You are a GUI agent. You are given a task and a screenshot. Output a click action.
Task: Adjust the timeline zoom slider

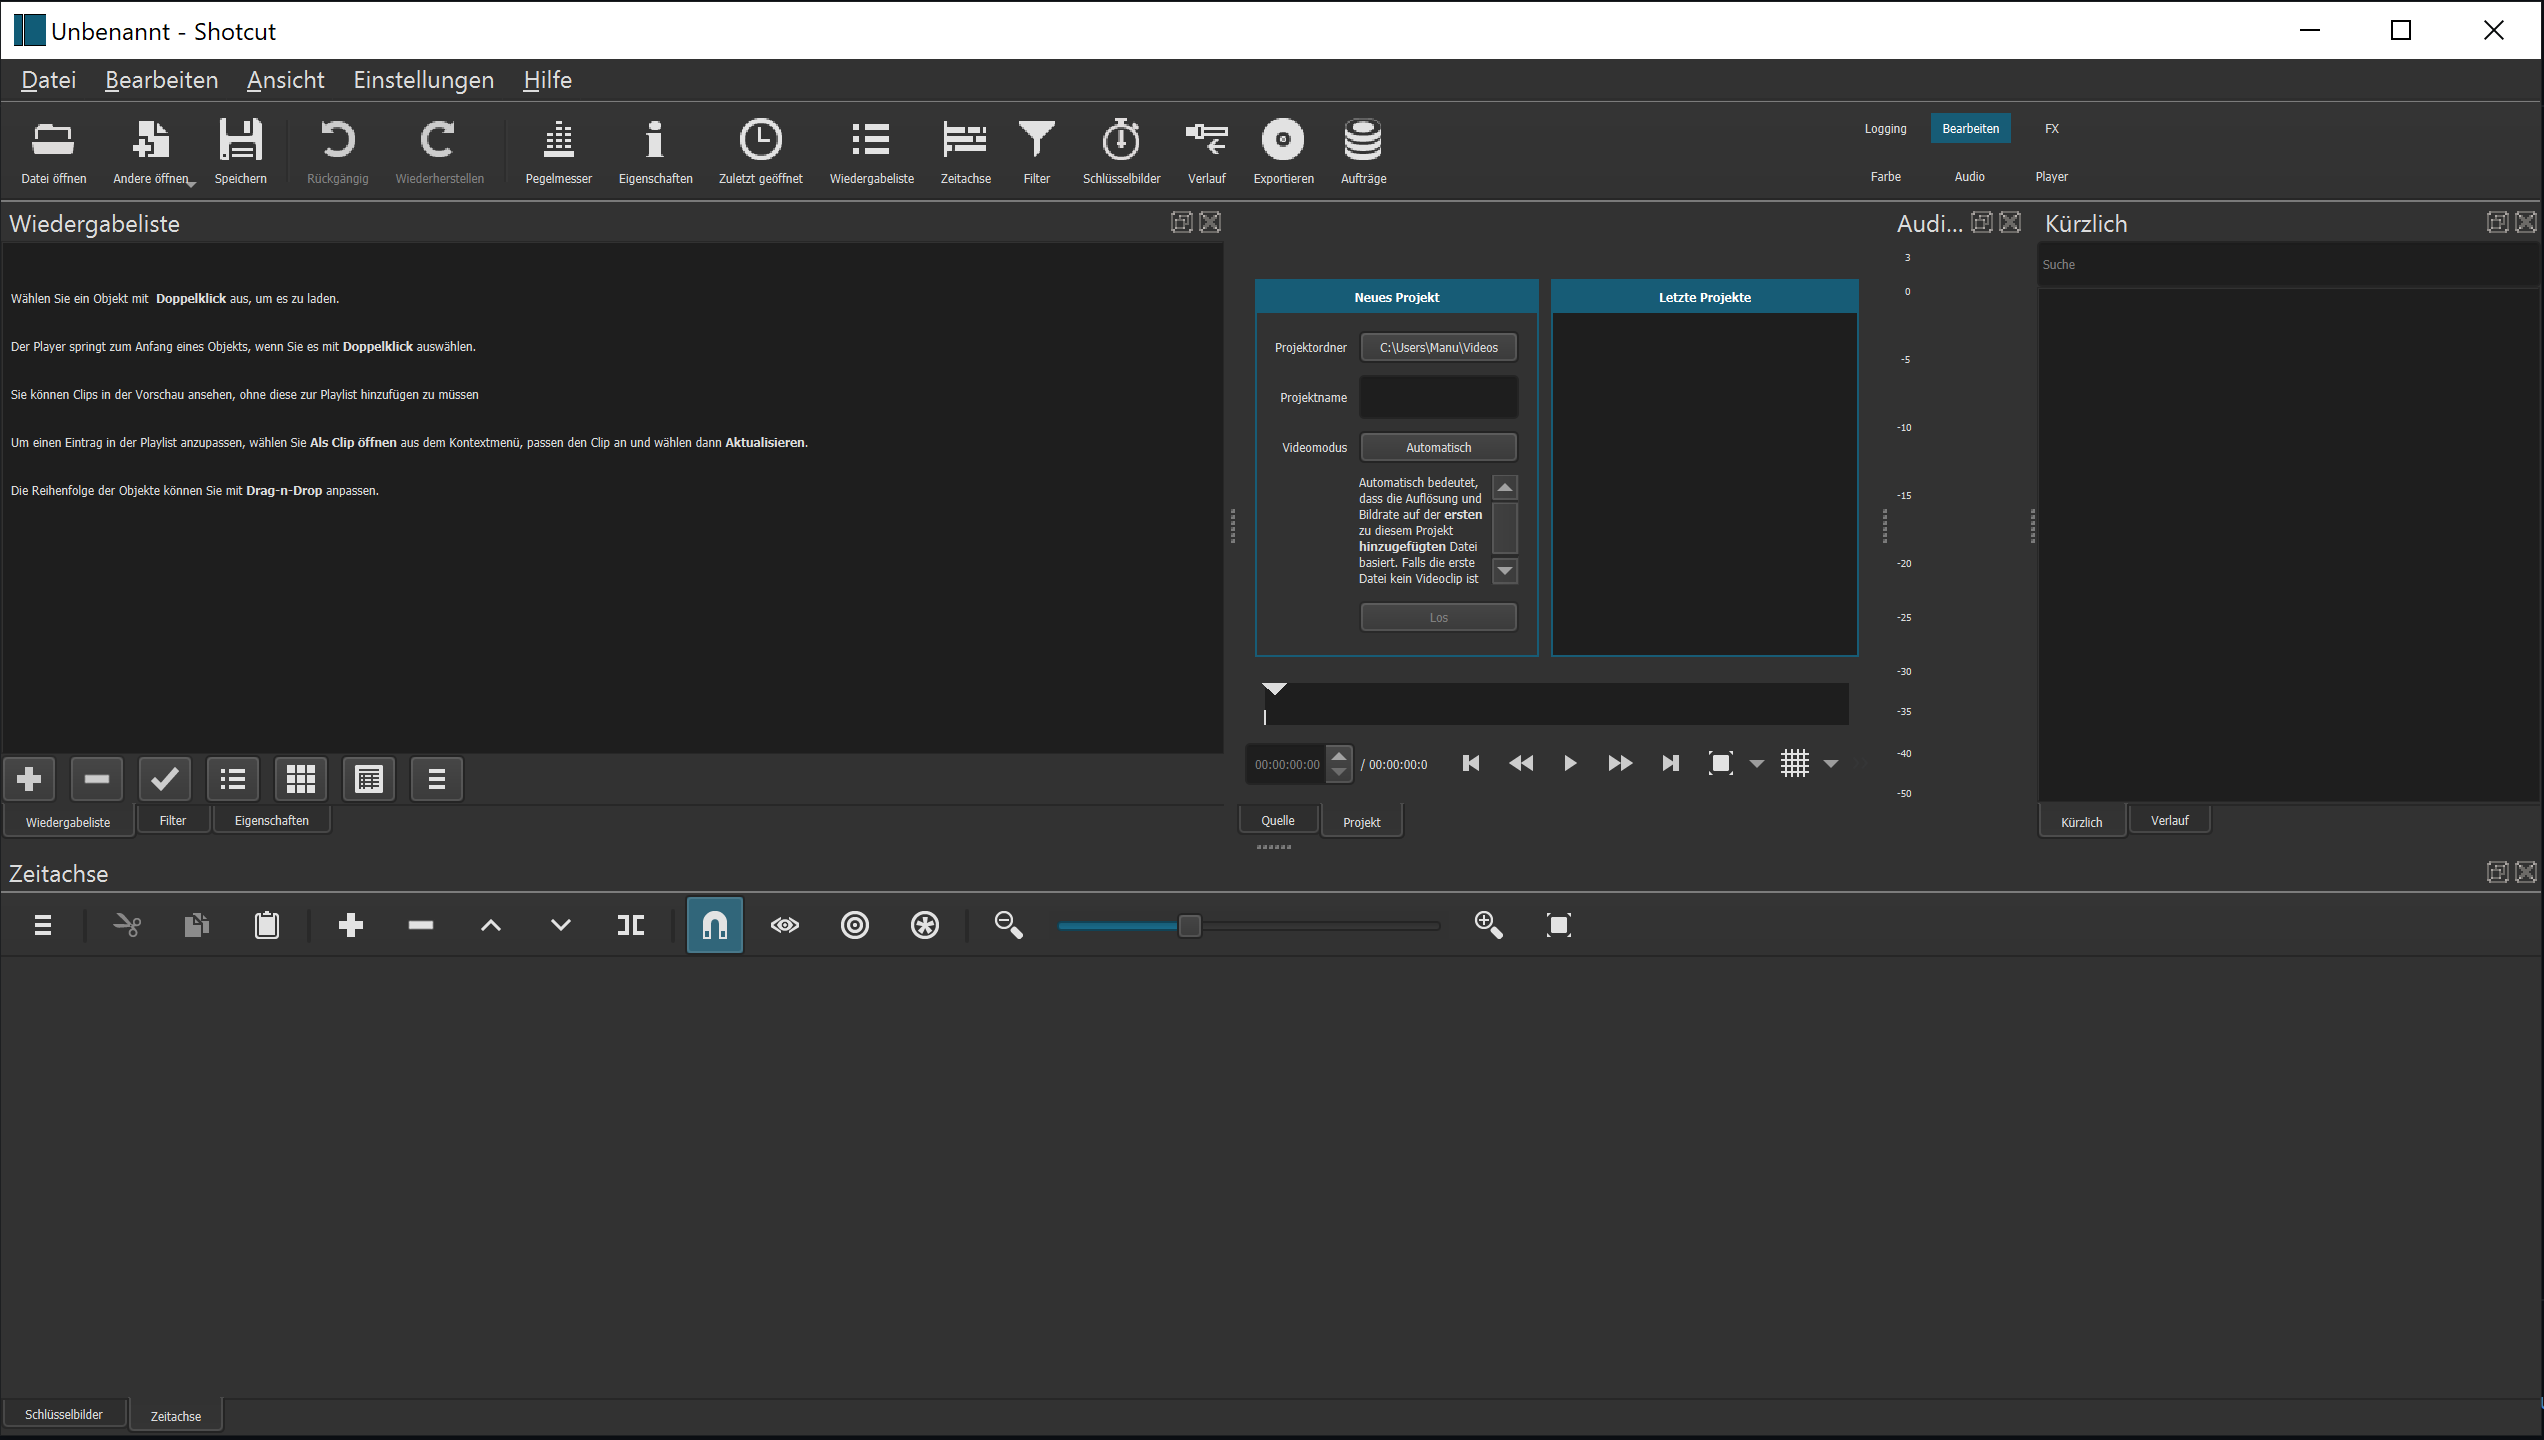1189,926
